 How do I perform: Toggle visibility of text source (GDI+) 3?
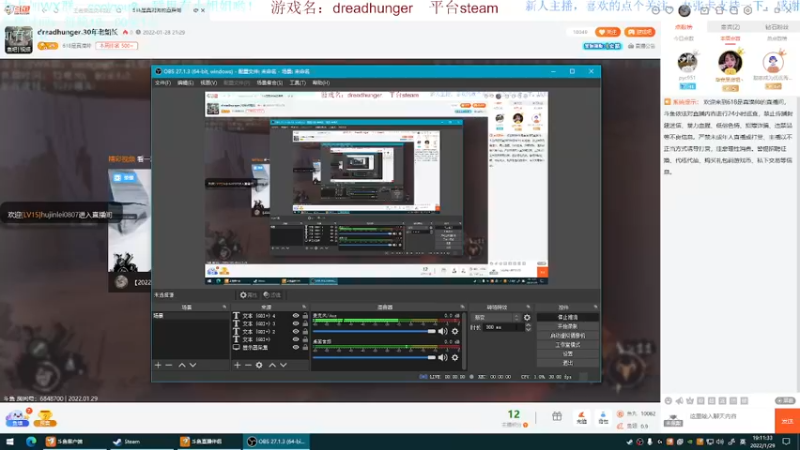coord(295,323)
